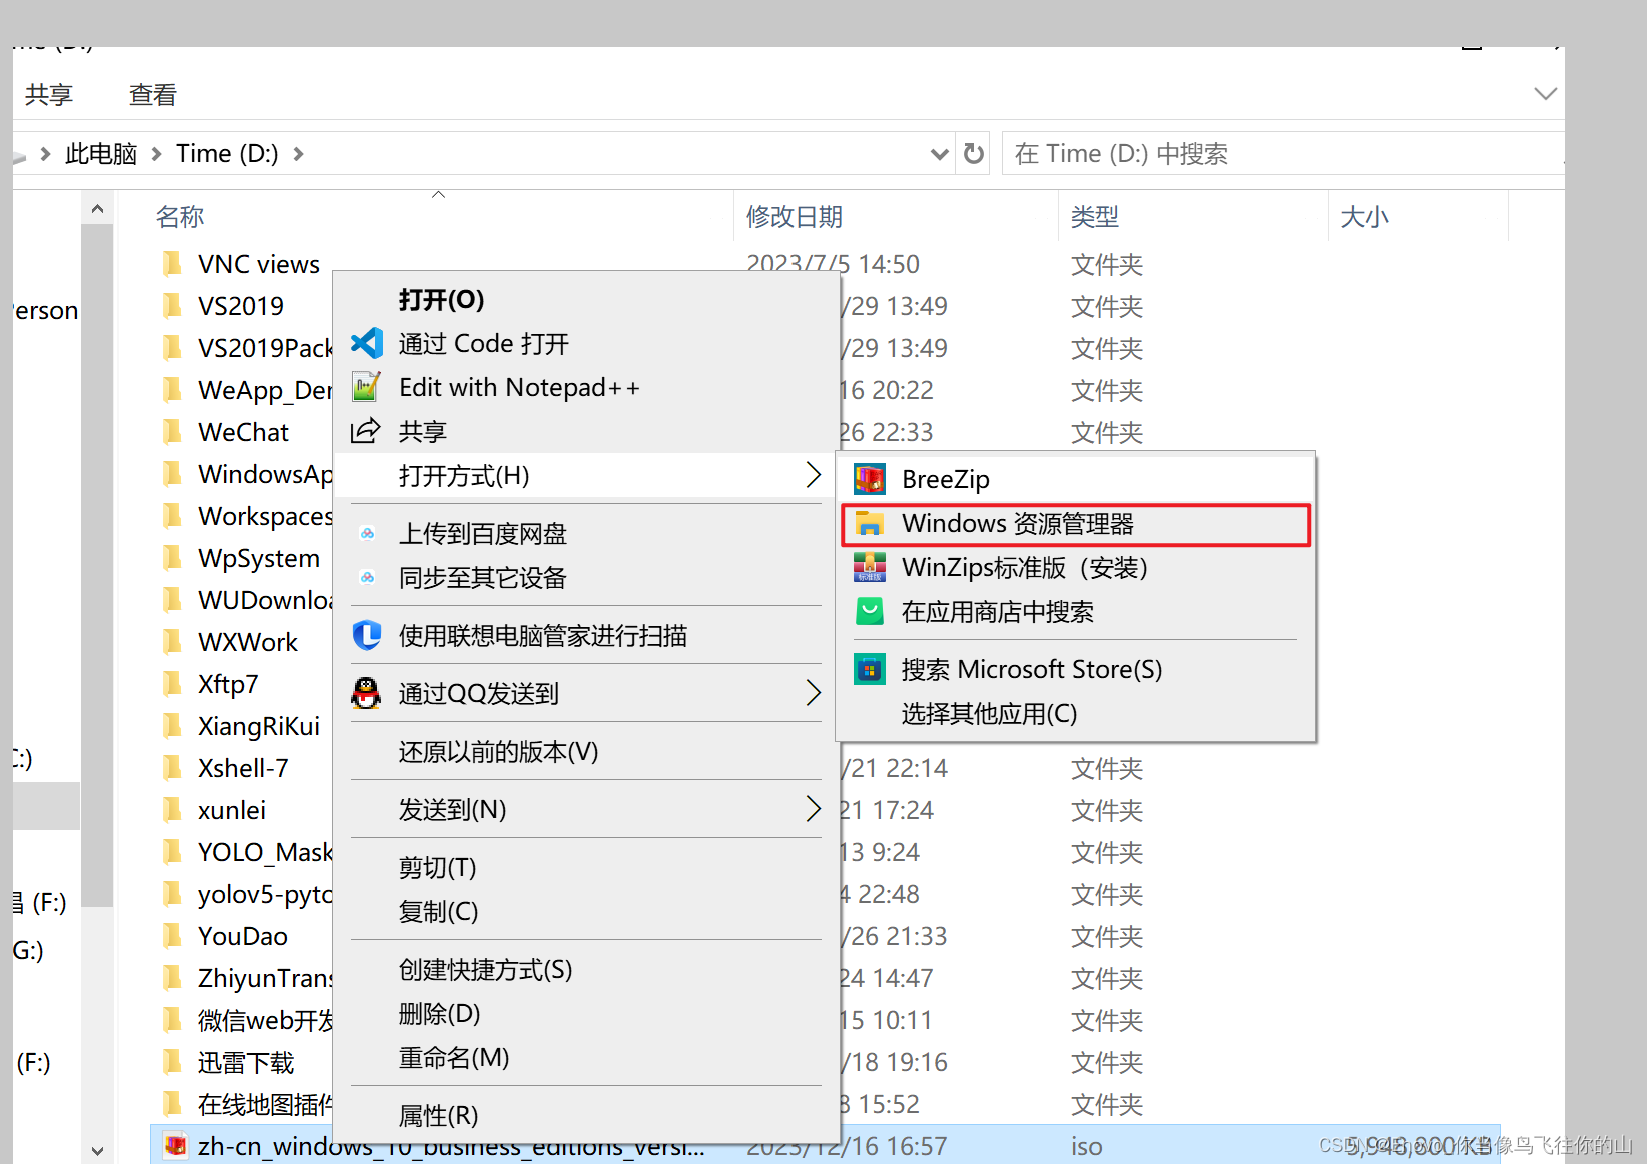1647x1164 pixels.
Task: Click the VNC views folder icon
Action: [x=173, y=263]
